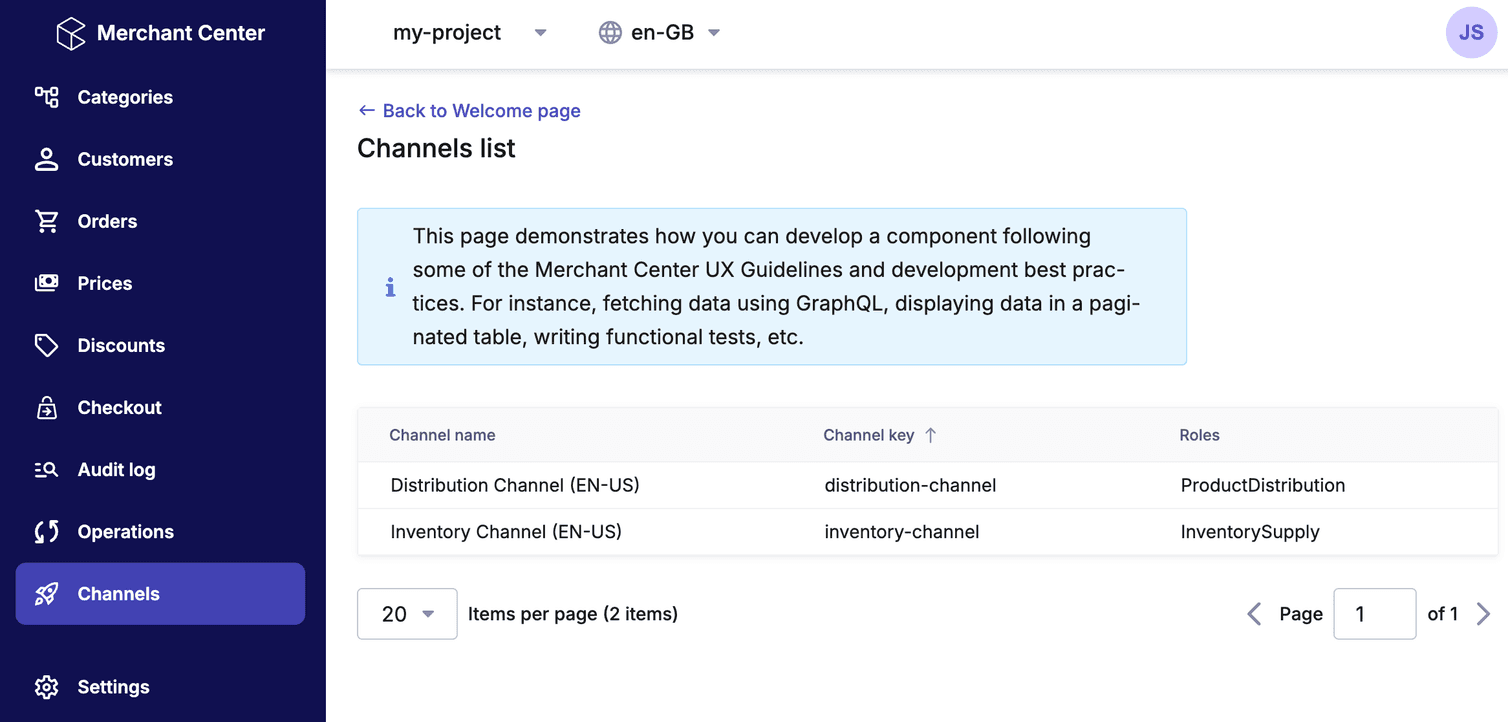Select Settings from the sidebar menu

tap(113, 687)
